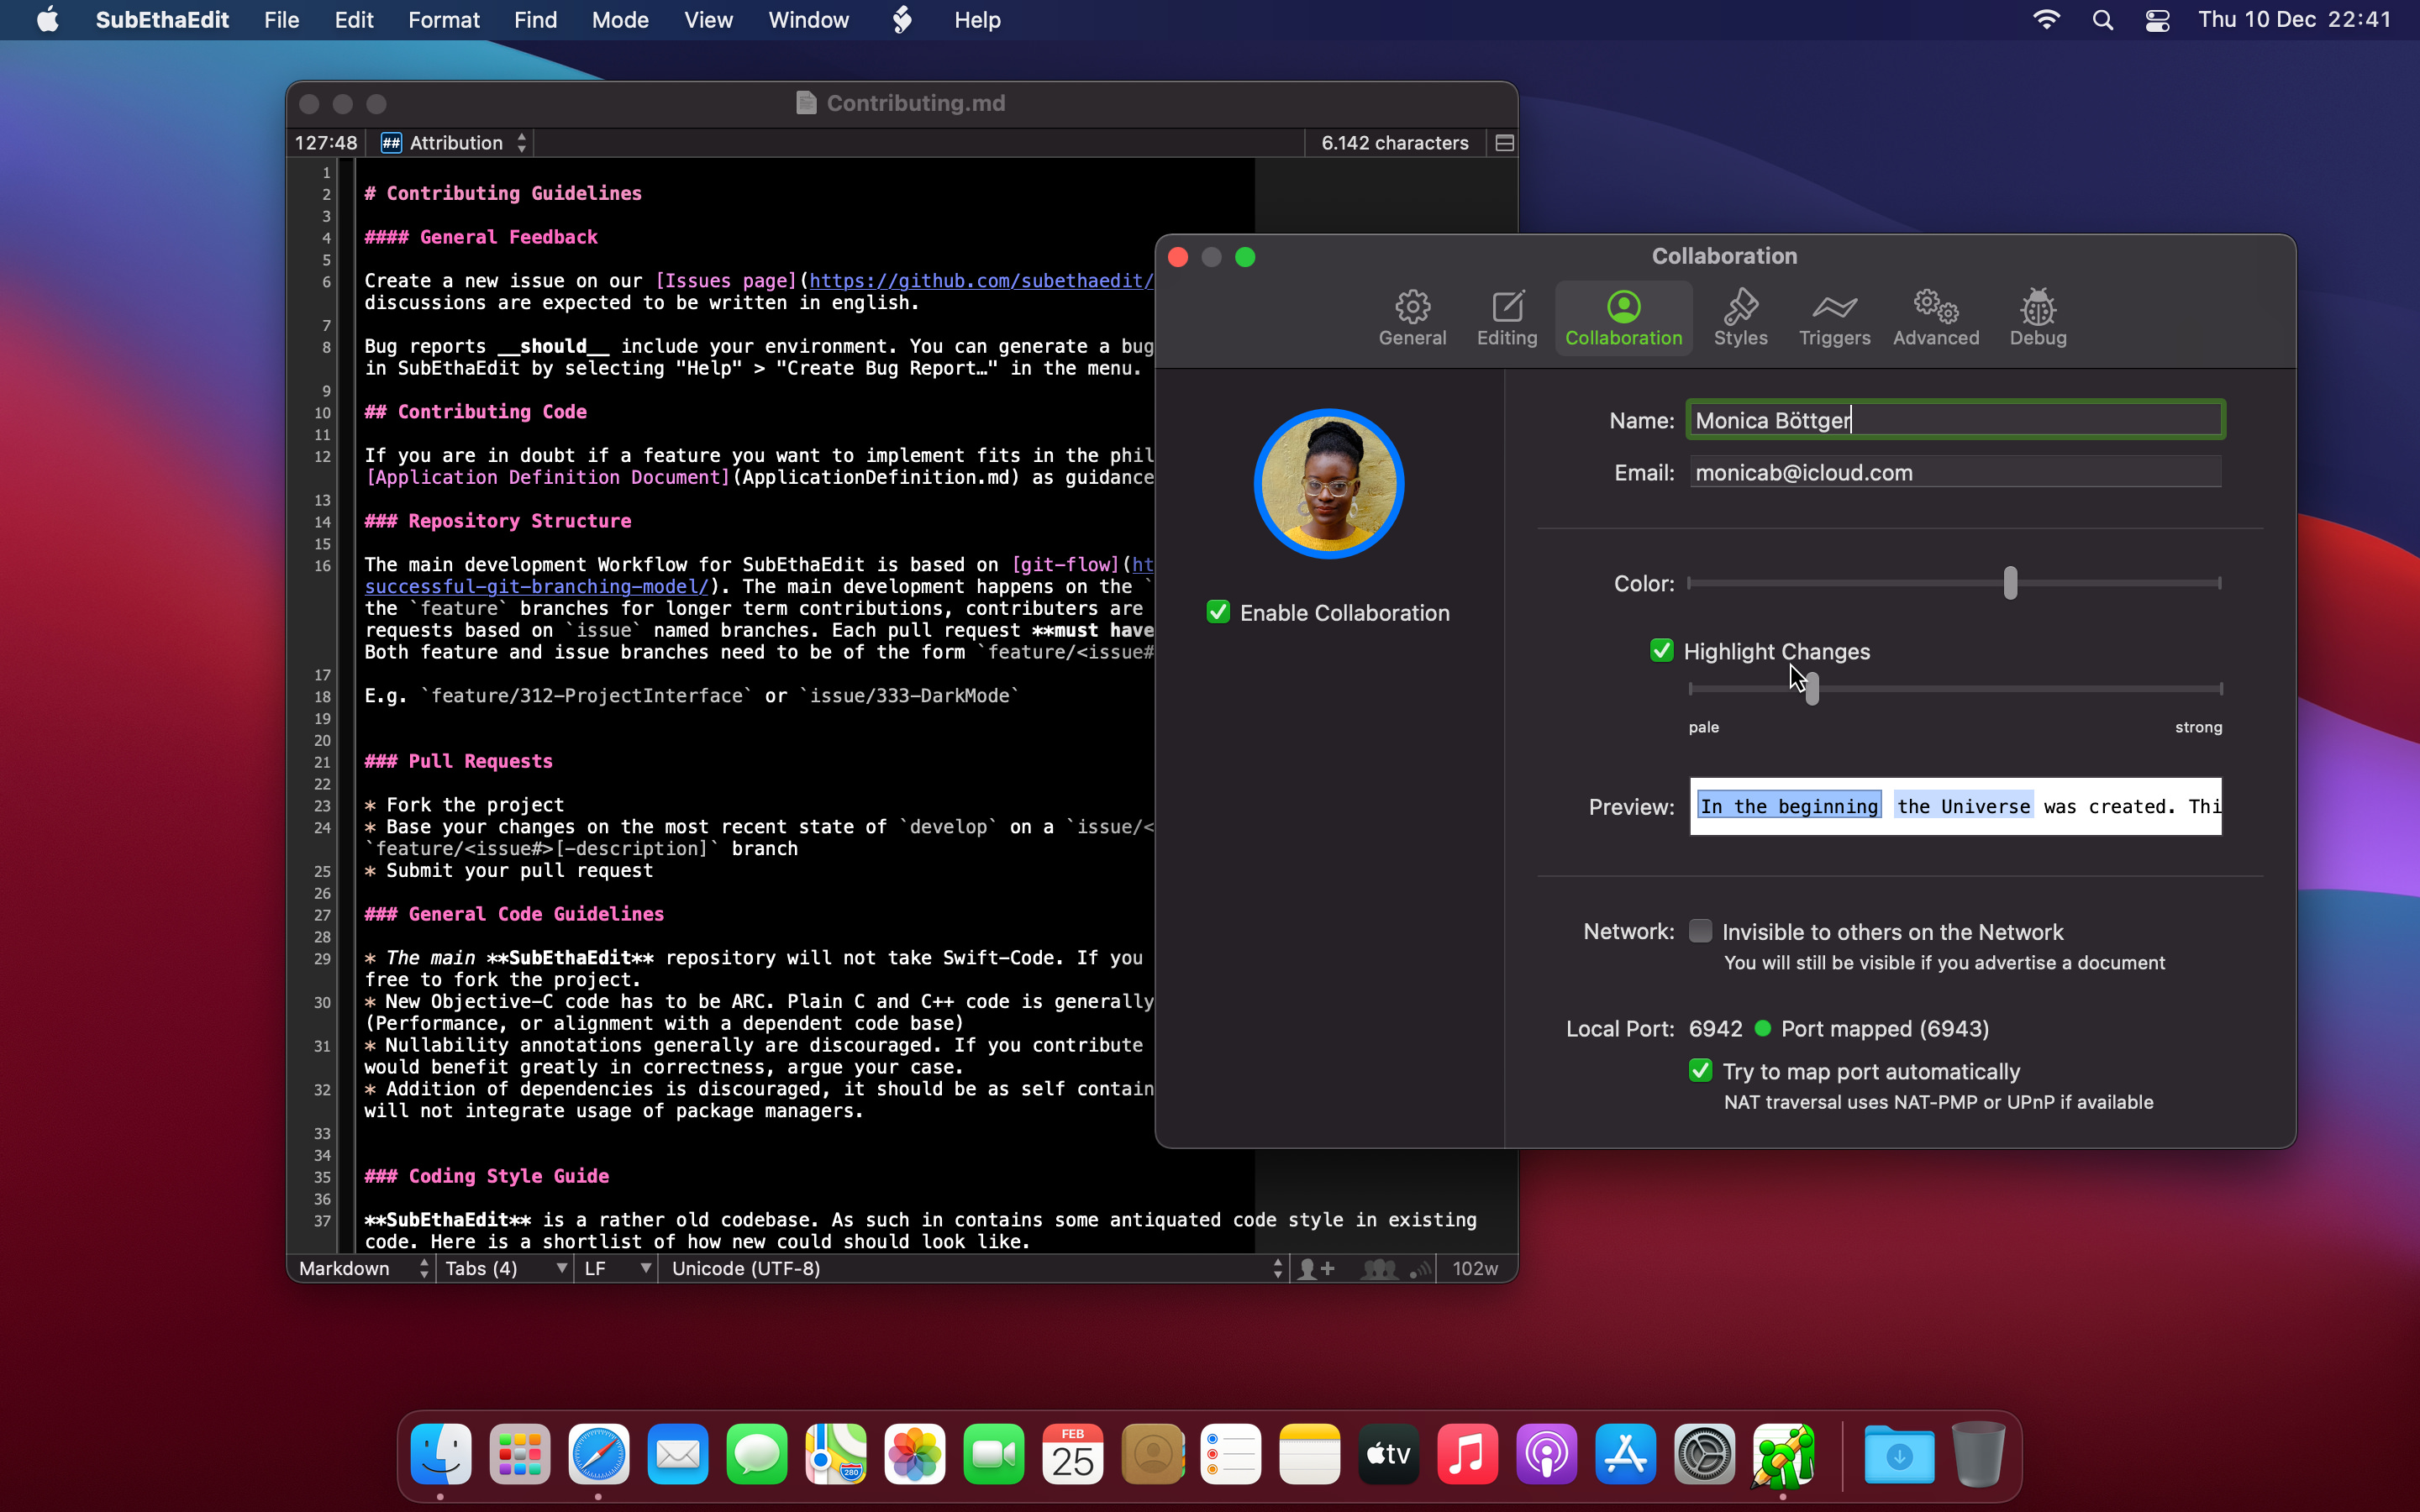Open the Advanced settings panel
Screen dimensions: 2420x1512
coord(1936,313)
